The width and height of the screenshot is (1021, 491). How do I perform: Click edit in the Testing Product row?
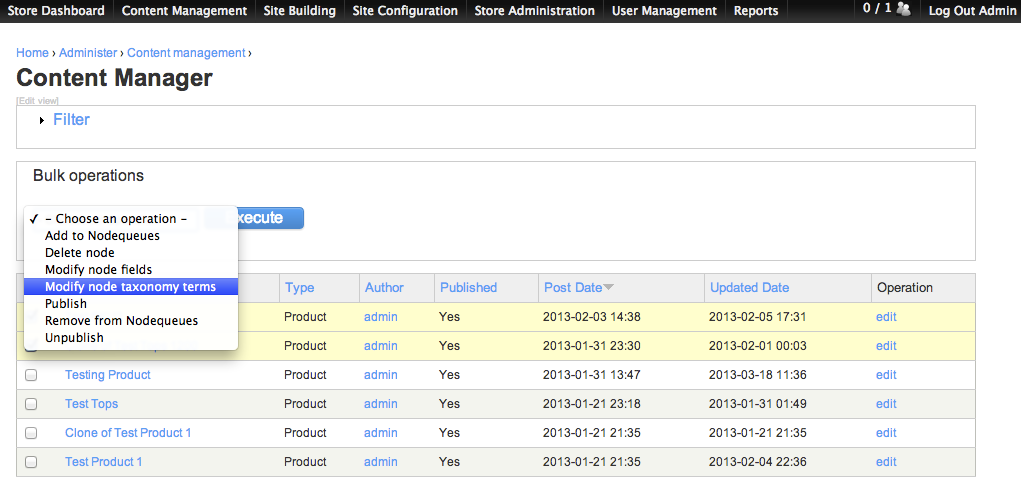886,375
